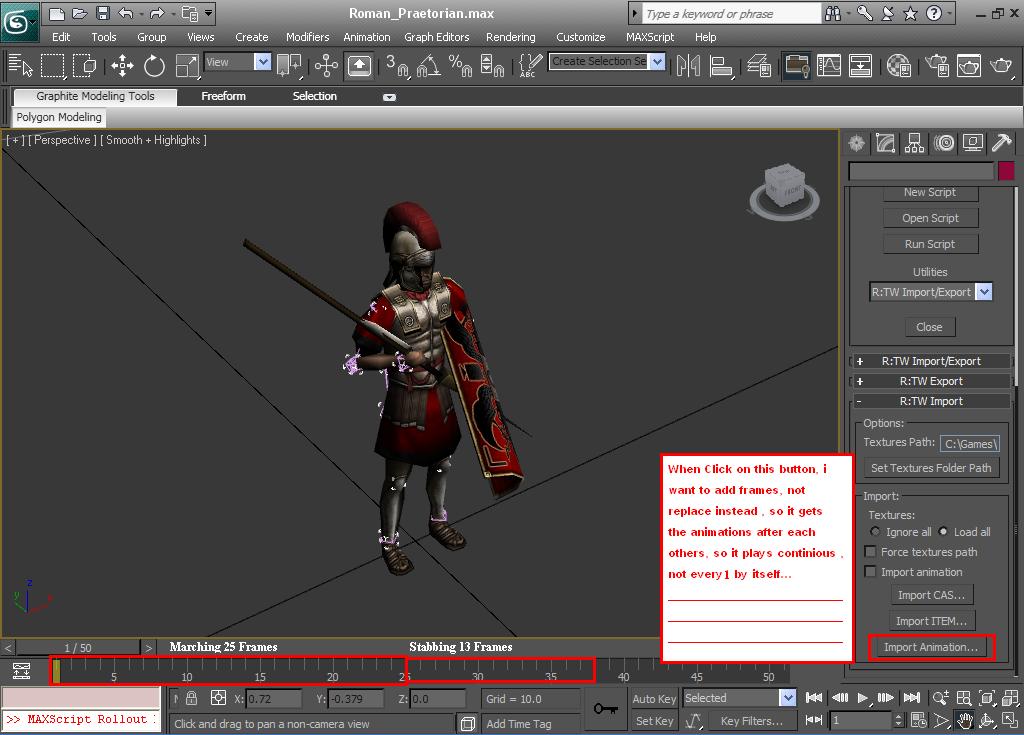Toggle the Selection Lock padlock
The height and width of the screenshot is (735, 1024).
191,698
